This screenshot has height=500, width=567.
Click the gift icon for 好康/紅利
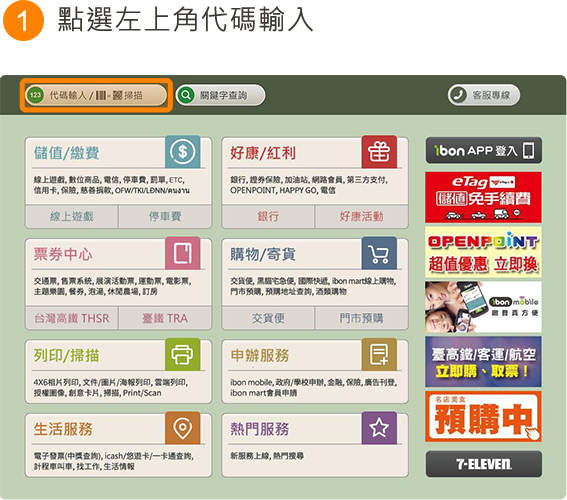click(379, 151)
